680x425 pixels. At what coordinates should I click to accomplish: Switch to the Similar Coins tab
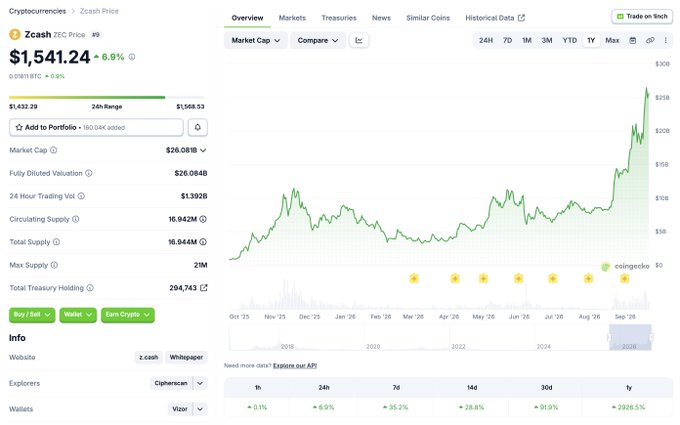(x=428, y=18)
